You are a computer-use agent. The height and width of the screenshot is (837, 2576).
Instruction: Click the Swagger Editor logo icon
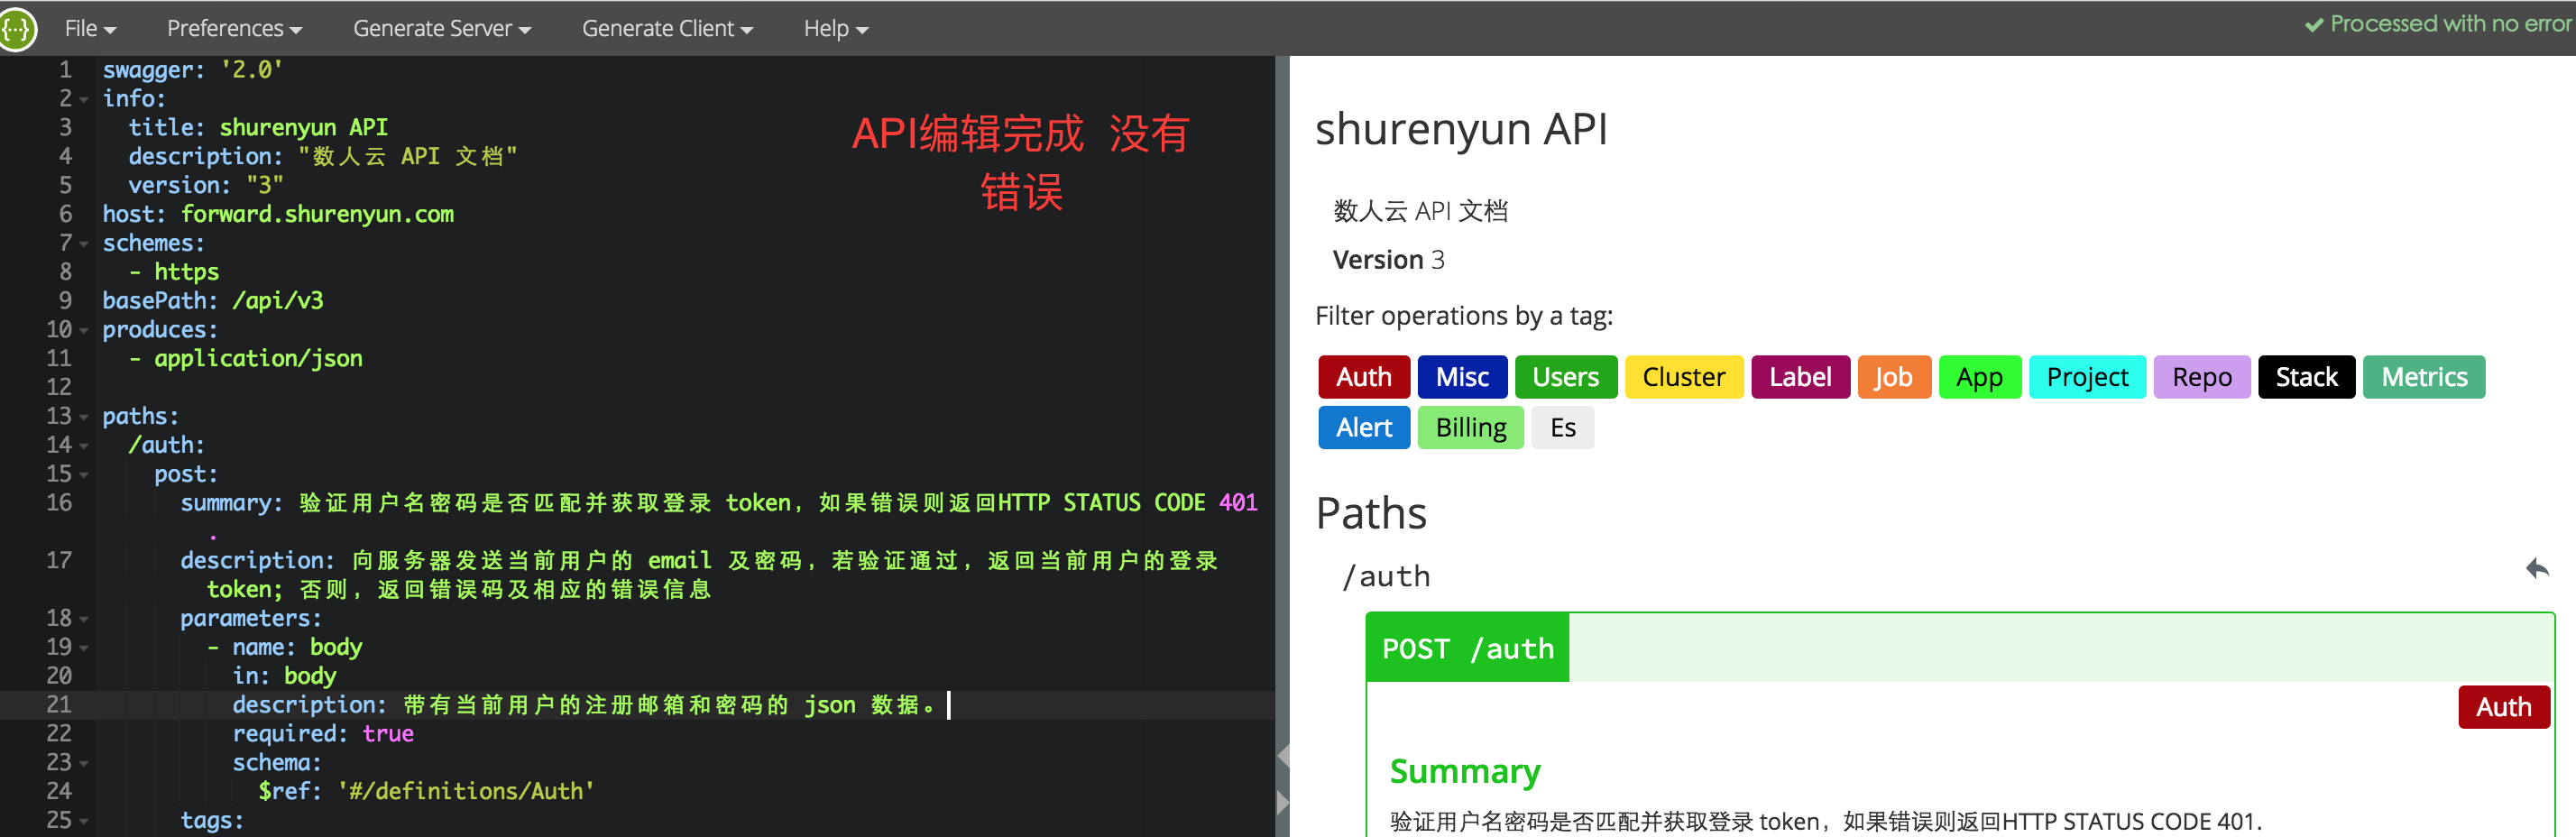(x=17, y=29)
